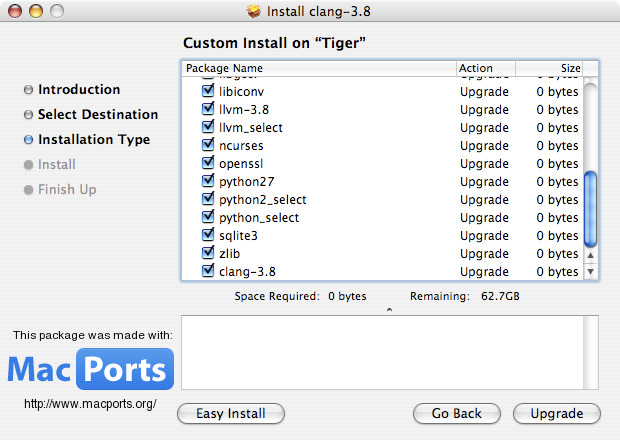Select the llvm-3.8 row name
The image size is (620, 440).
(244, 110)
